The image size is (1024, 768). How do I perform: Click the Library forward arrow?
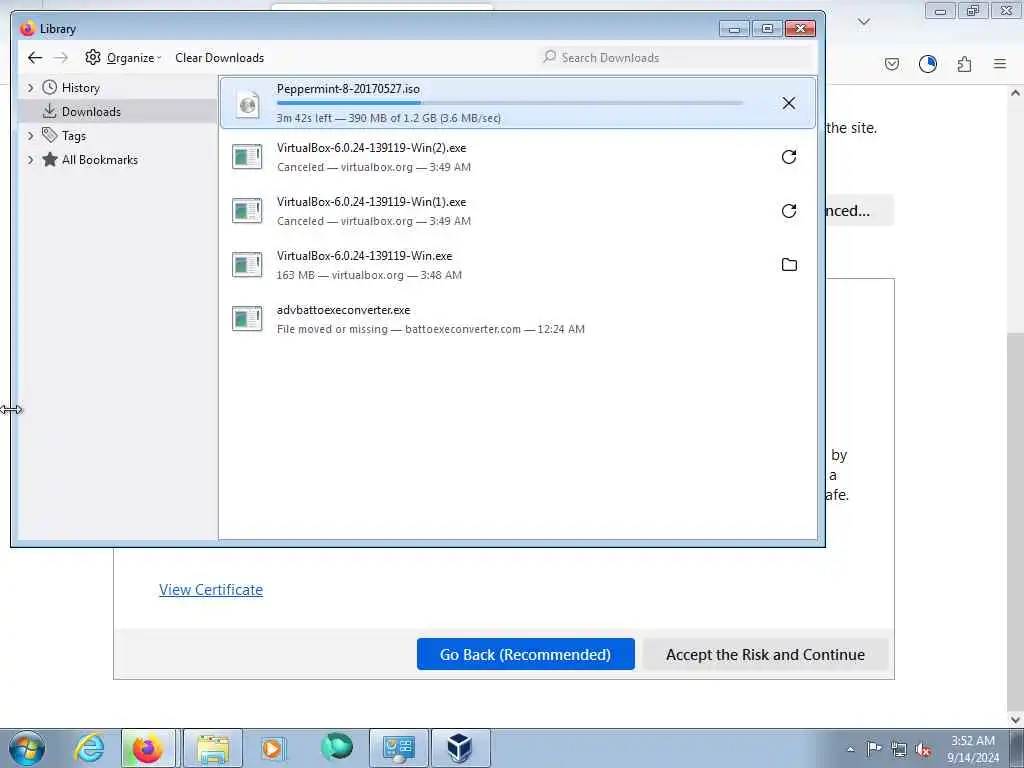click(61, 57)
